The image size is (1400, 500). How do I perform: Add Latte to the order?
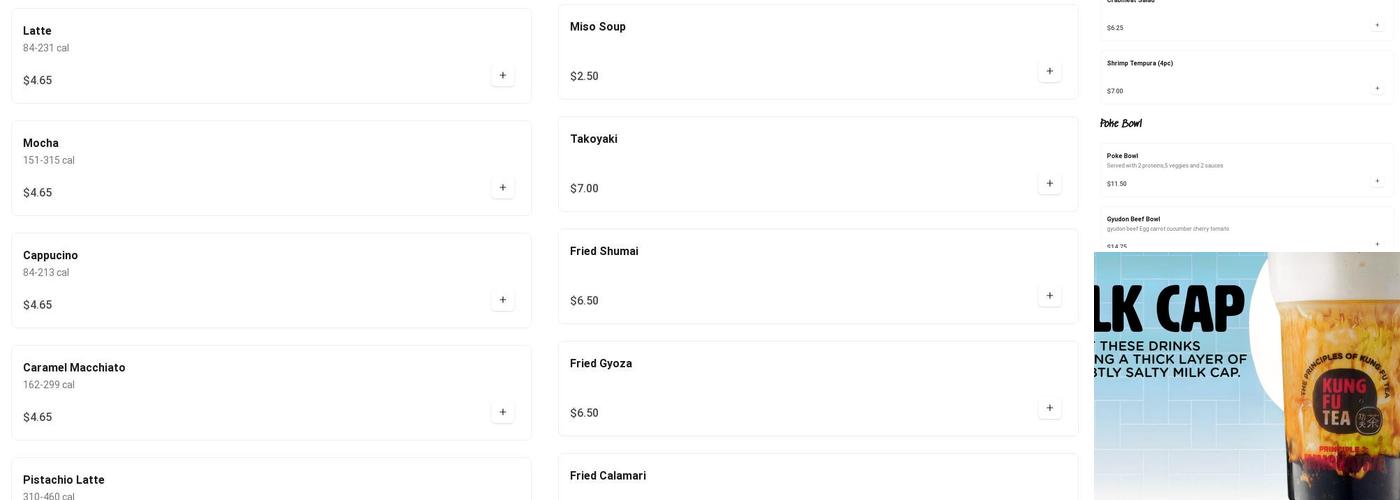[502, 76]
